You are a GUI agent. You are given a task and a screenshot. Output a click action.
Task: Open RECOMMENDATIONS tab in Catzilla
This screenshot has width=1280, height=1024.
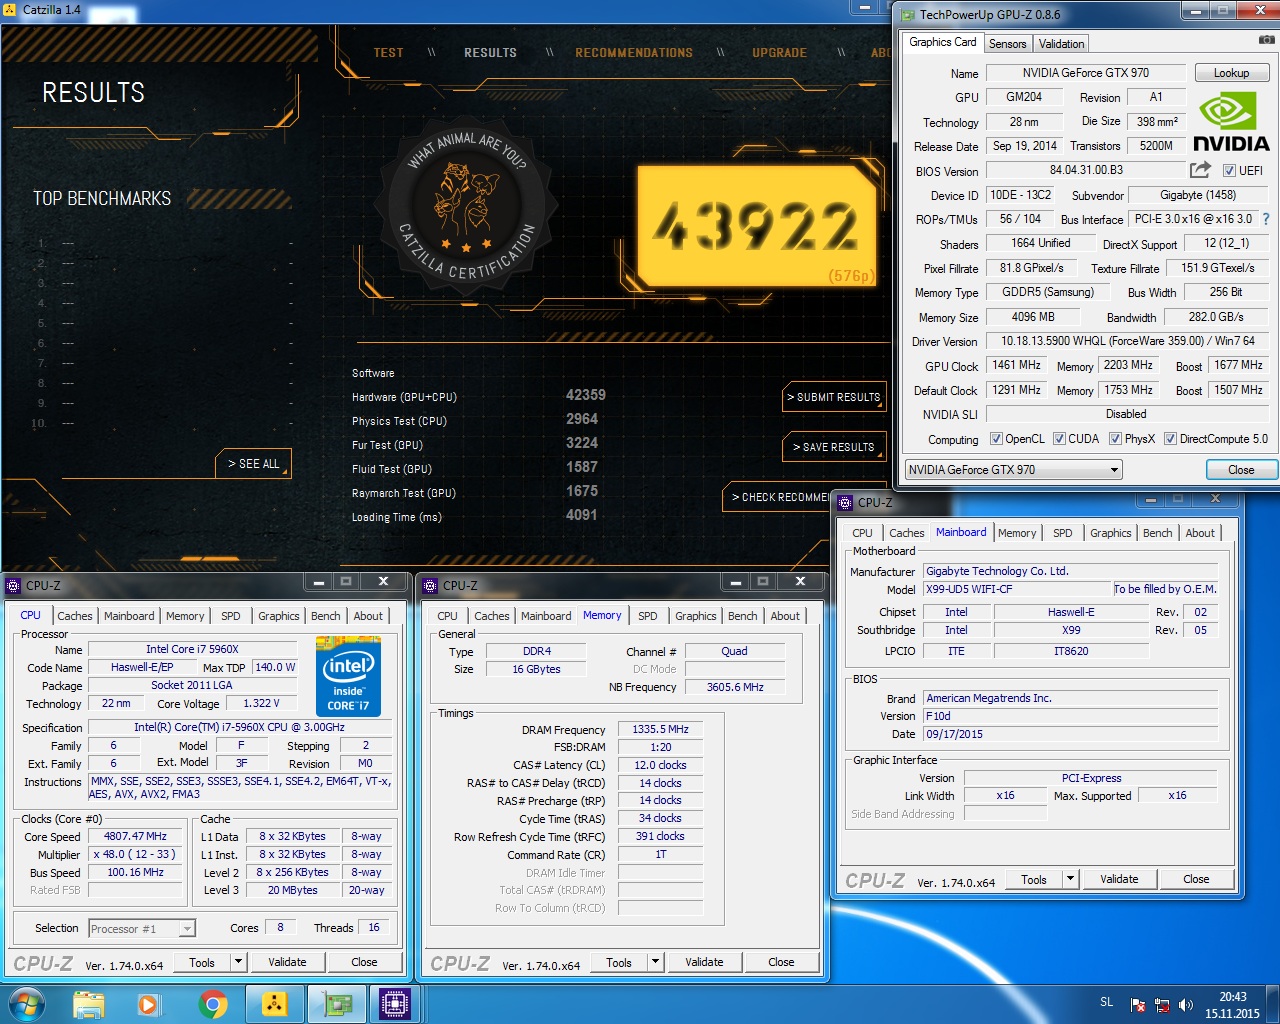(634, 53)
